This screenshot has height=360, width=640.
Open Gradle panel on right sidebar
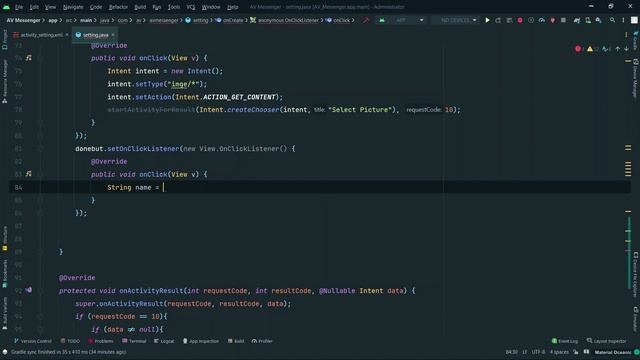click(x=636, y=40)
